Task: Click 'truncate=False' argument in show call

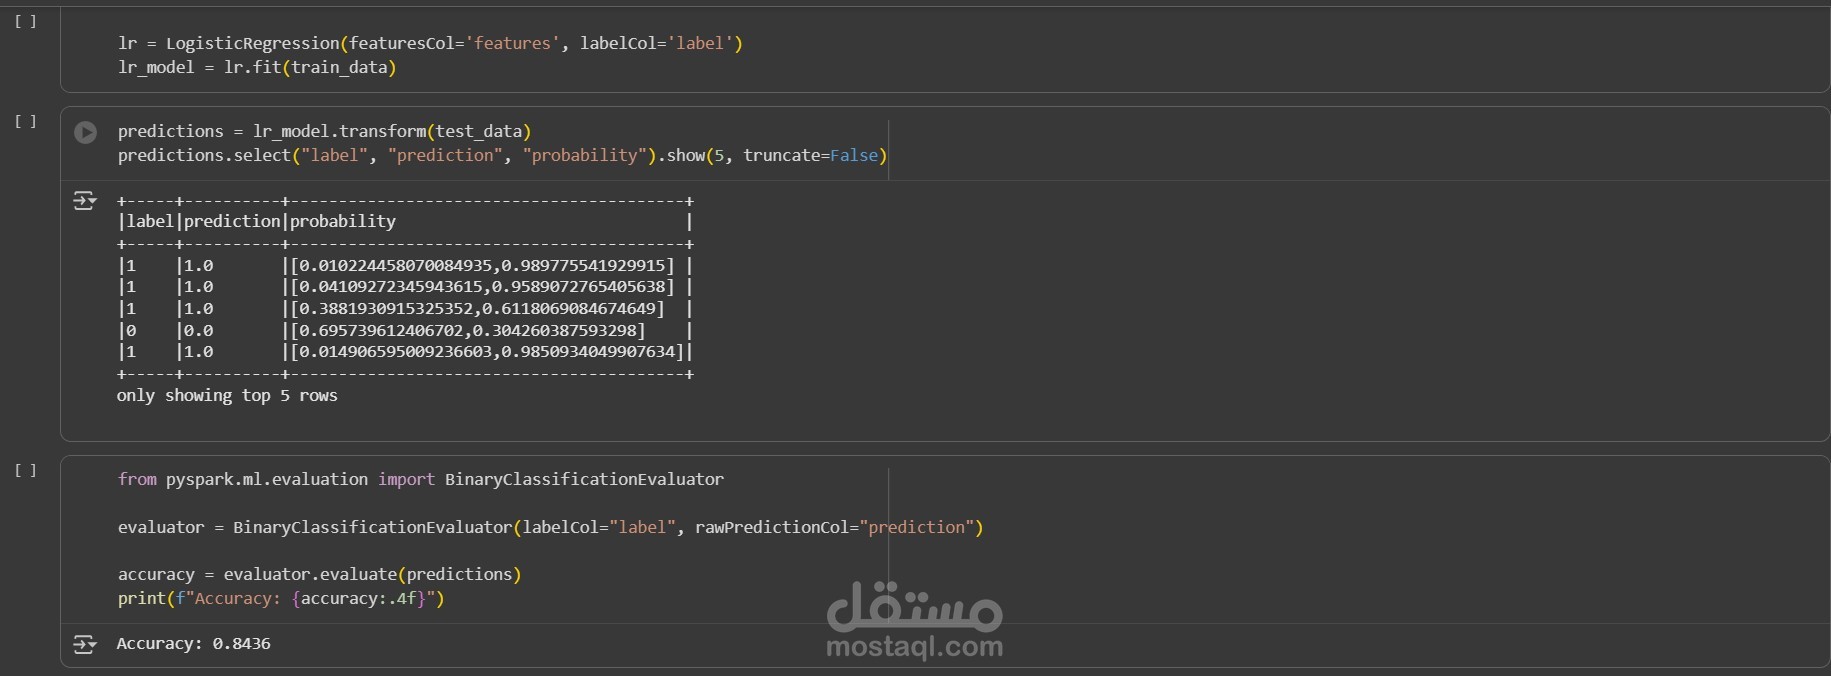Action: click(811, 155)
